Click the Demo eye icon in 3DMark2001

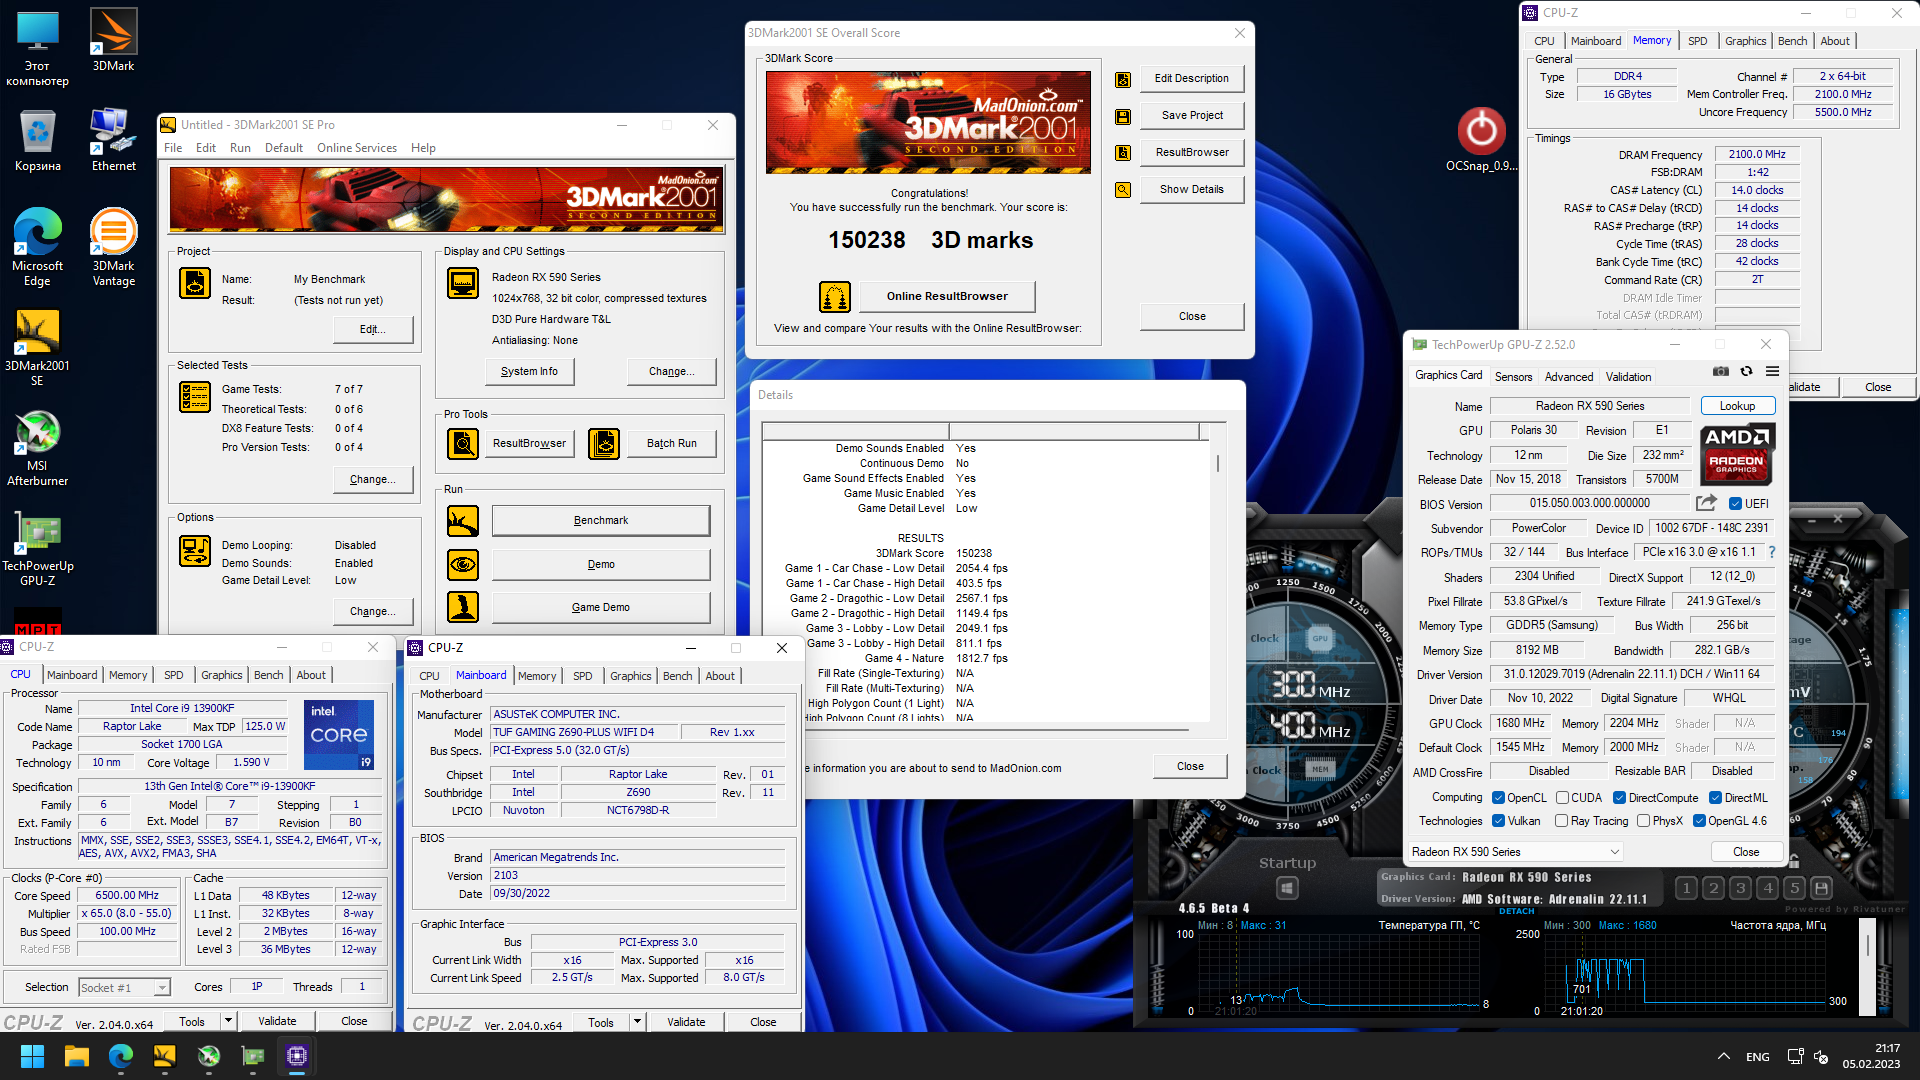463,565
